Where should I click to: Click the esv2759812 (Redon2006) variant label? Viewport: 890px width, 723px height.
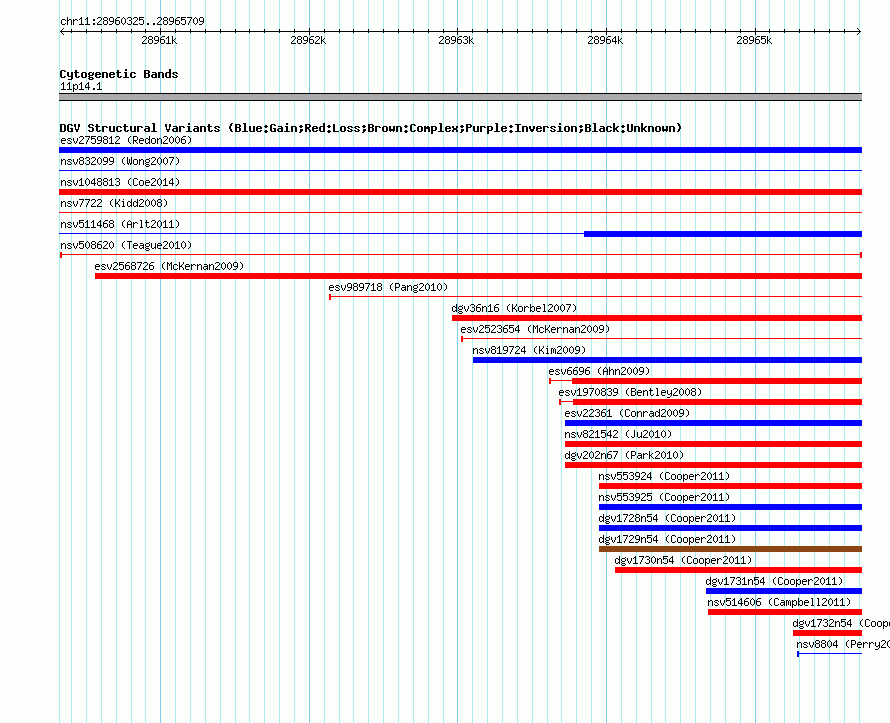126,140
